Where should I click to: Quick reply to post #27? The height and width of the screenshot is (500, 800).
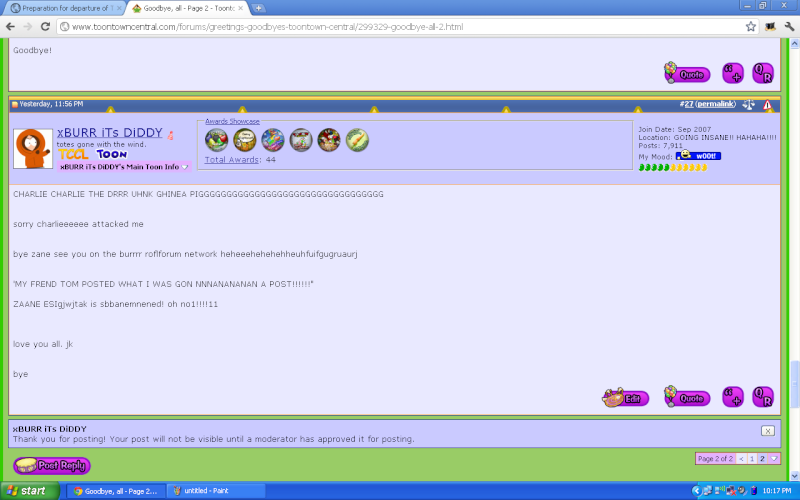pyautogui.click(x=763, y=397)
